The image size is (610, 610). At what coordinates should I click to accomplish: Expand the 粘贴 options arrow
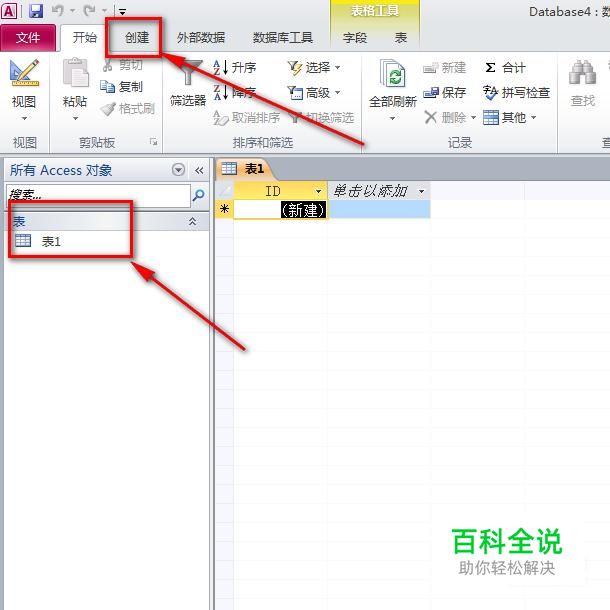tap(75, 118)
